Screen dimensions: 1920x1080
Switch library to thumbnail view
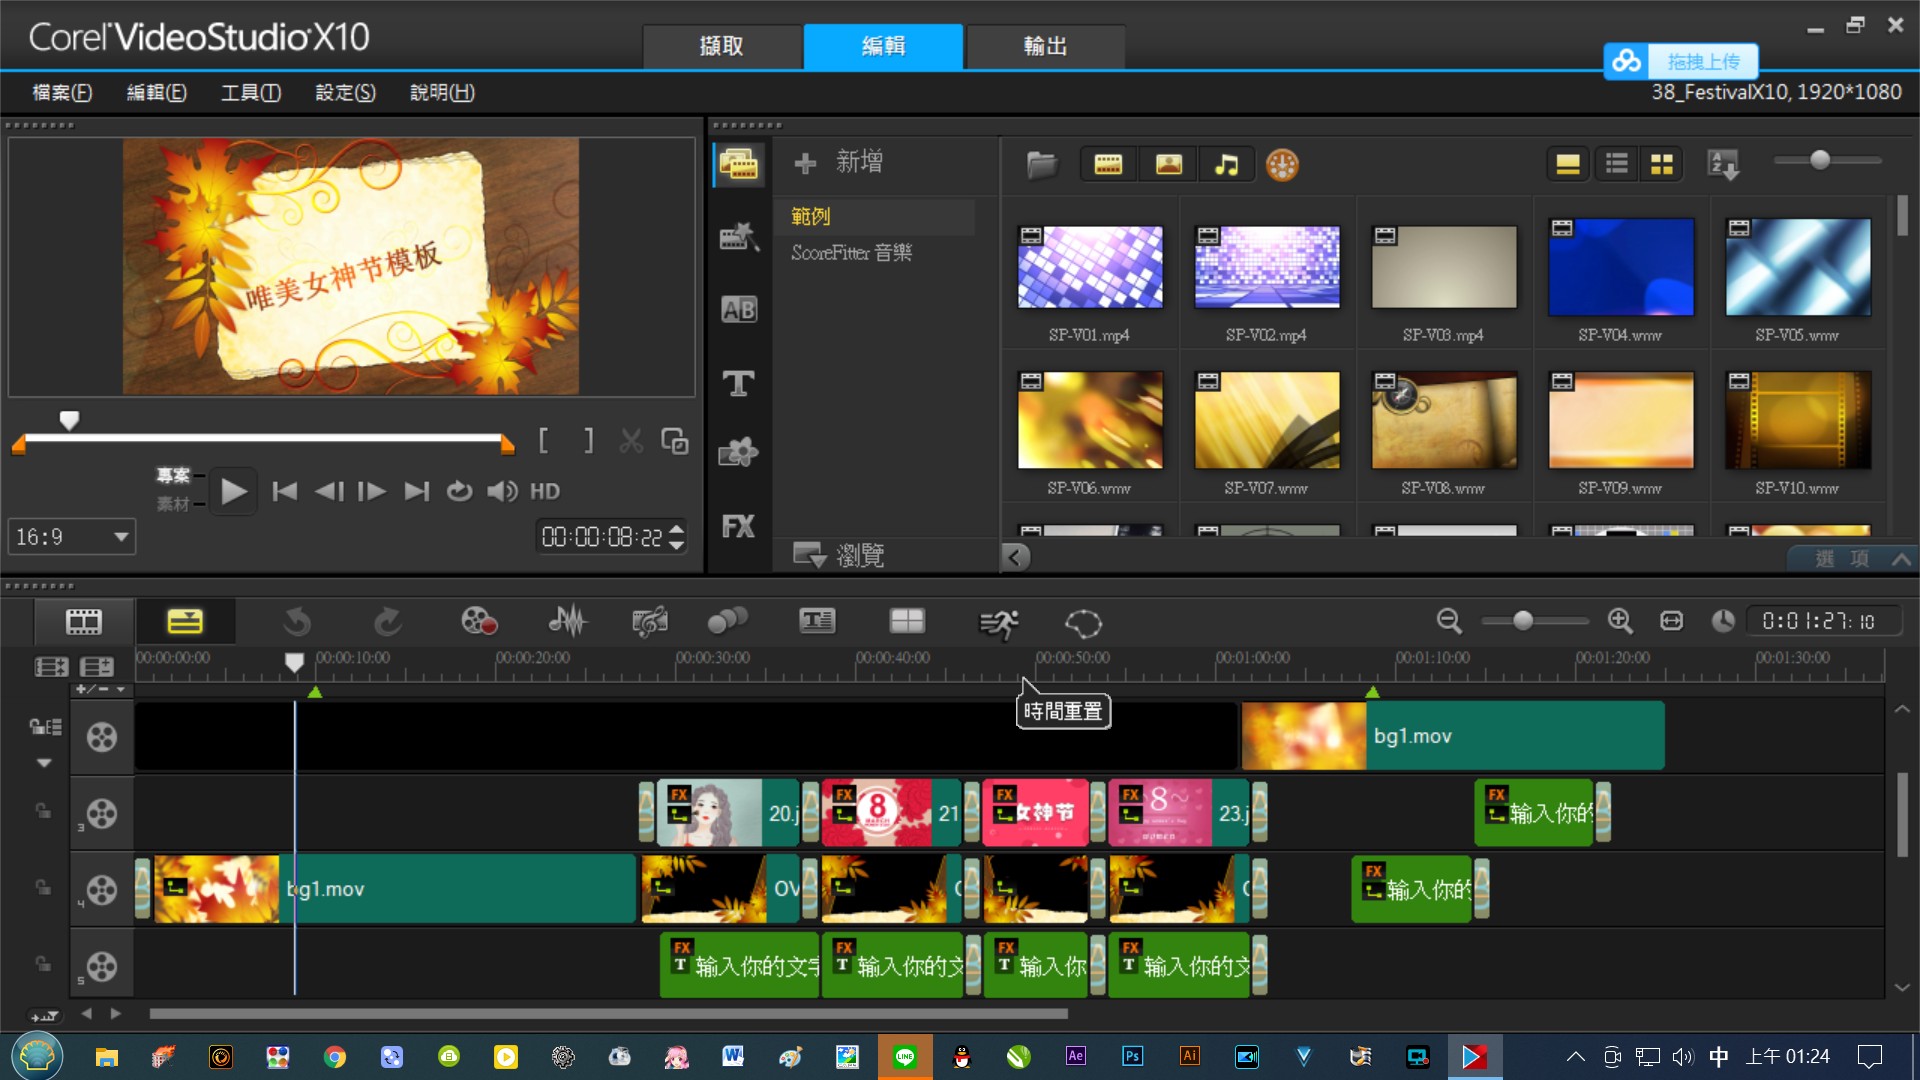coord(1662,165)
